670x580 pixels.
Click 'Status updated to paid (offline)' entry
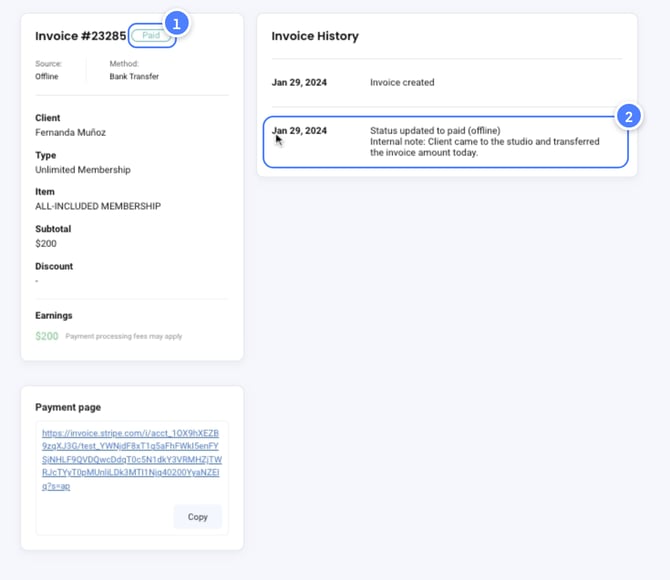435,130
